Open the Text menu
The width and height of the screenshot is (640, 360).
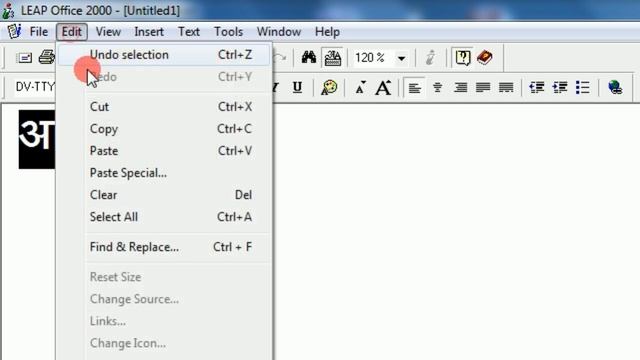coord(189,32)
